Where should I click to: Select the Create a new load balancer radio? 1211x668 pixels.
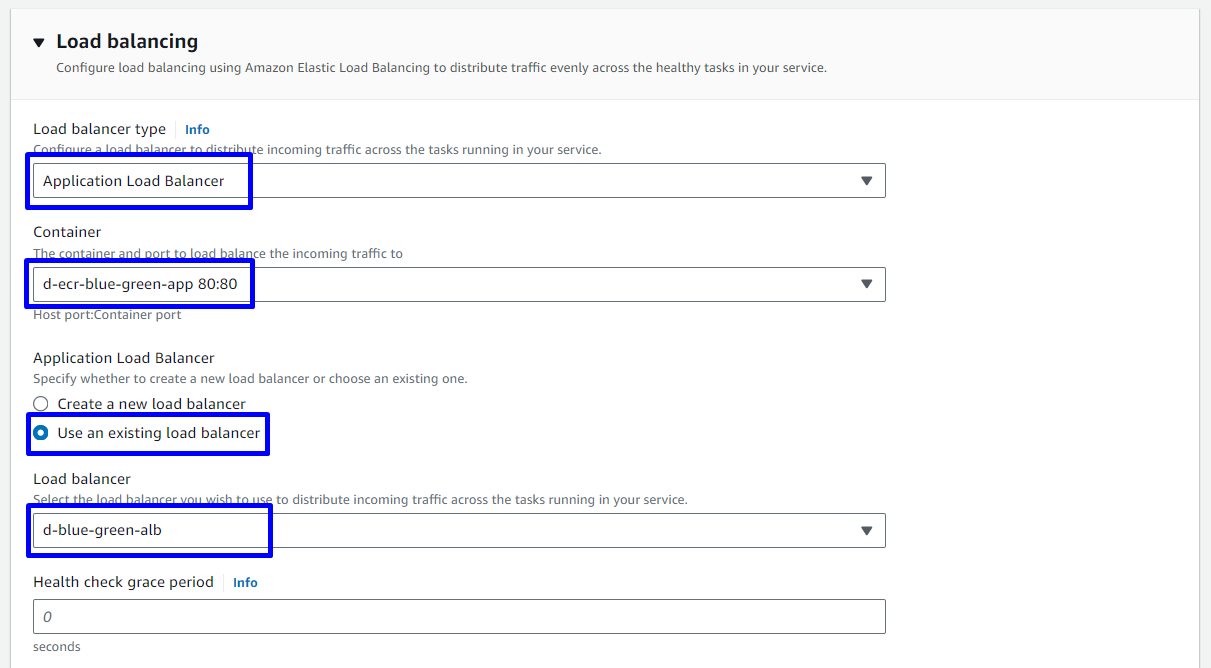point(41,404)
